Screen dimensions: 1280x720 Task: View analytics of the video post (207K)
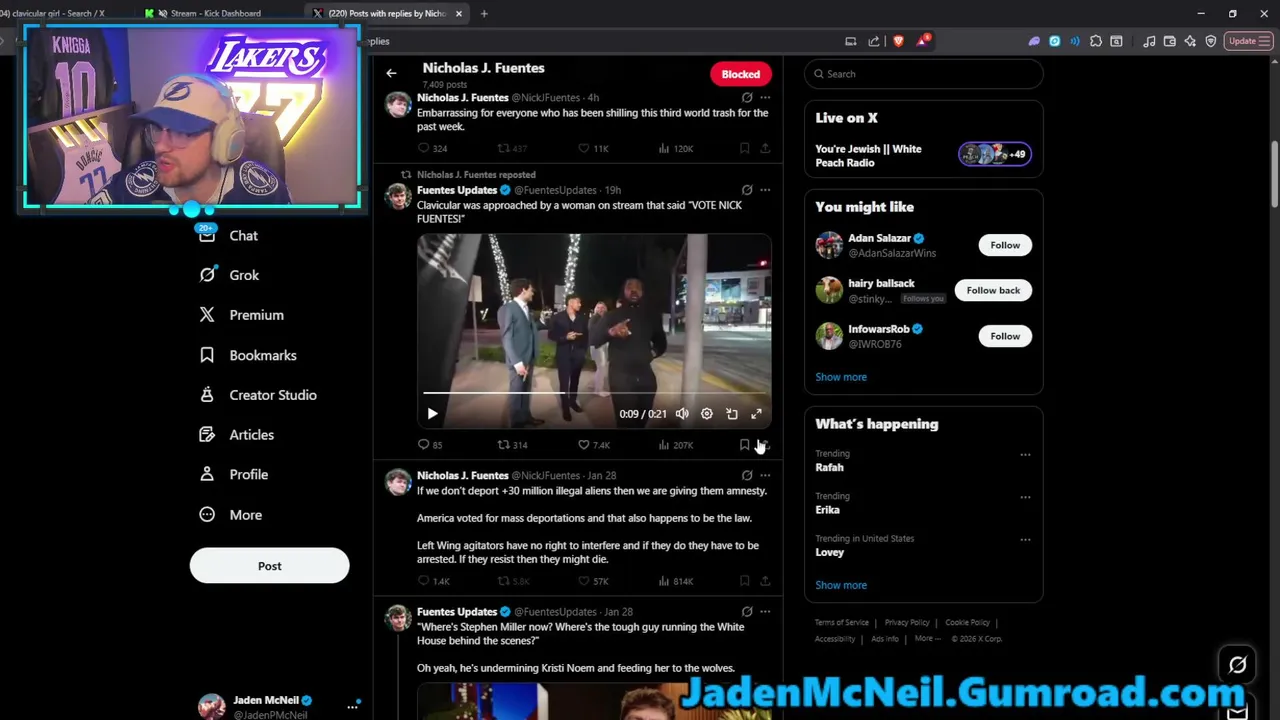[x=676, y=445]
